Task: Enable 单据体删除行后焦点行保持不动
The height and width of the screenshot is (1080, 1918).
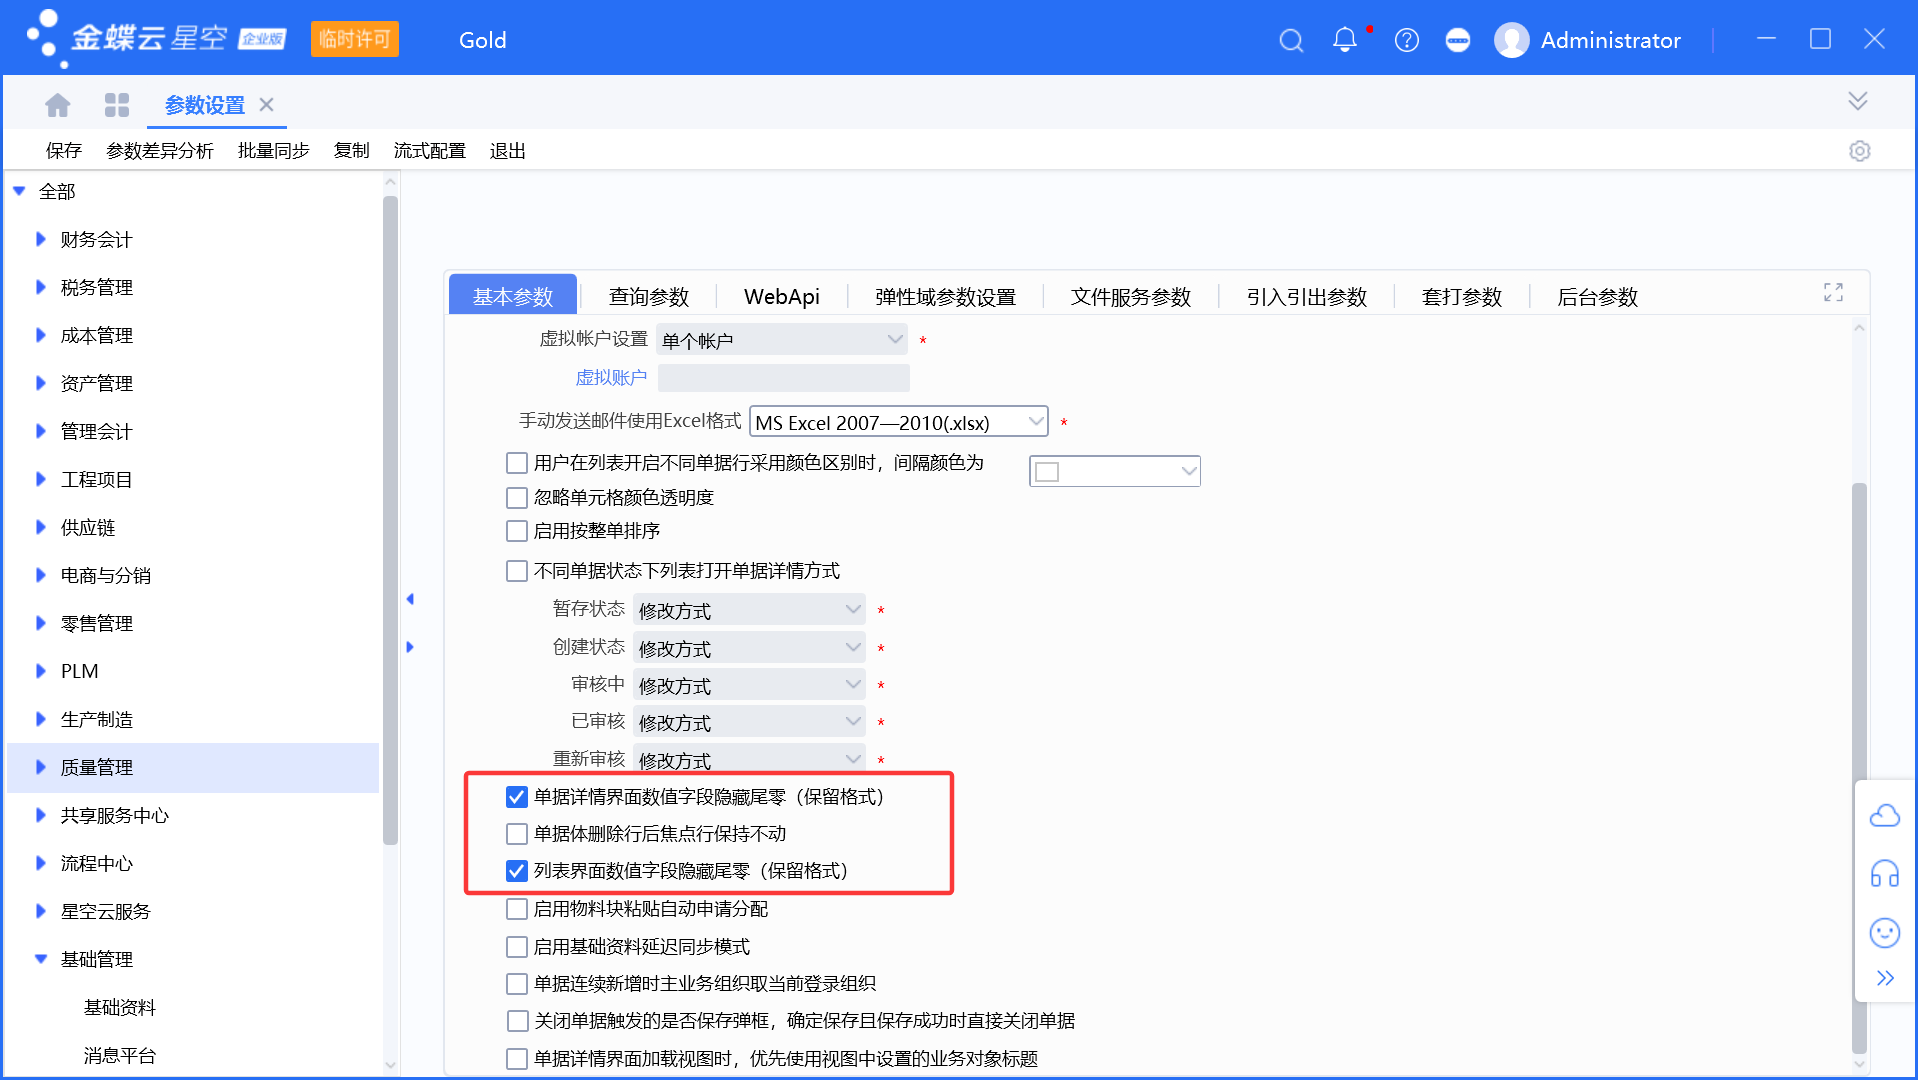Action: click(516, 833)
